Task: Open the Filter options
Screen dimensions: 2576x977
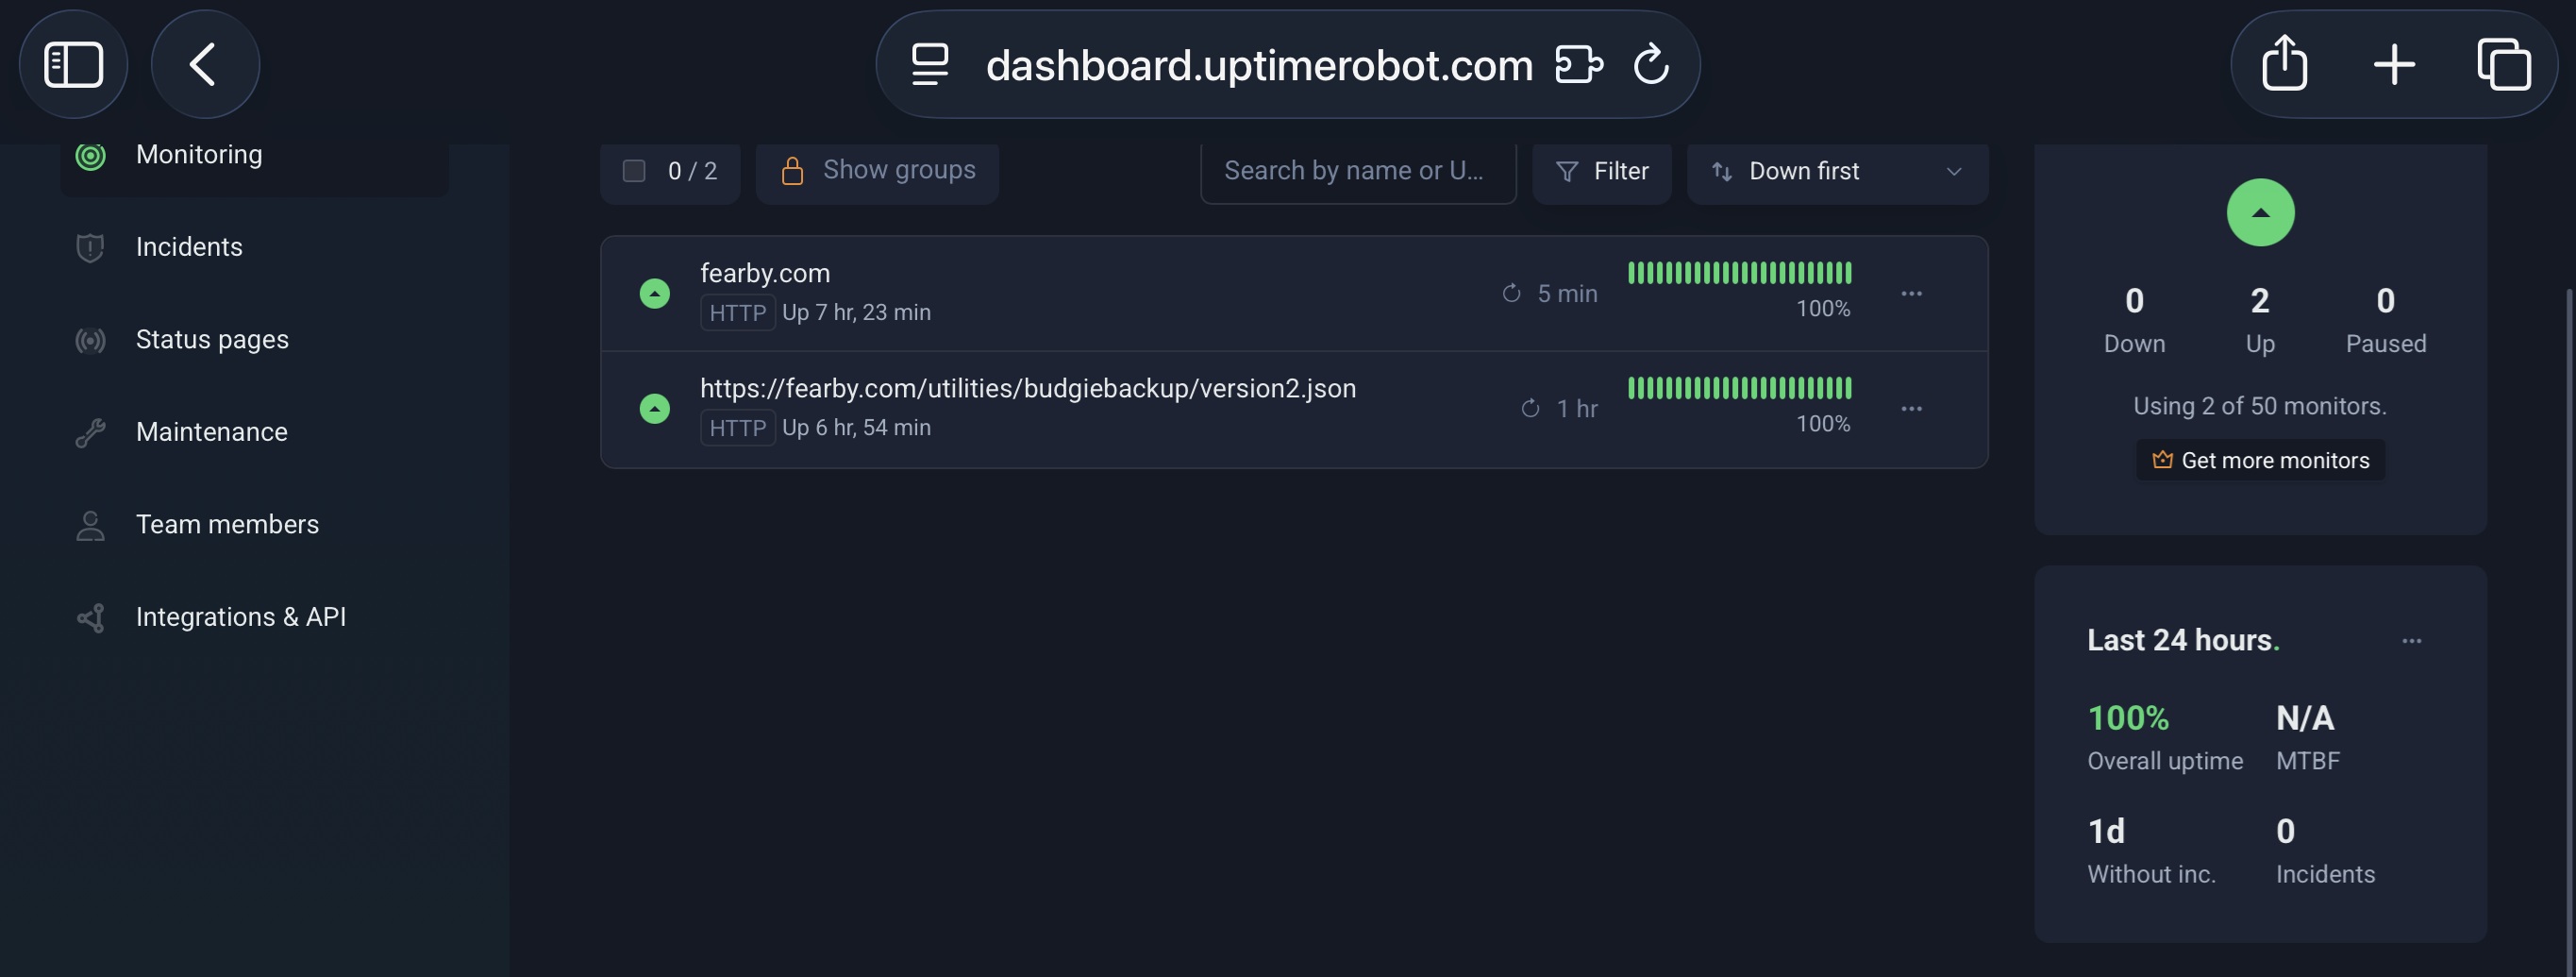Action: click(x=1602, y=171)
